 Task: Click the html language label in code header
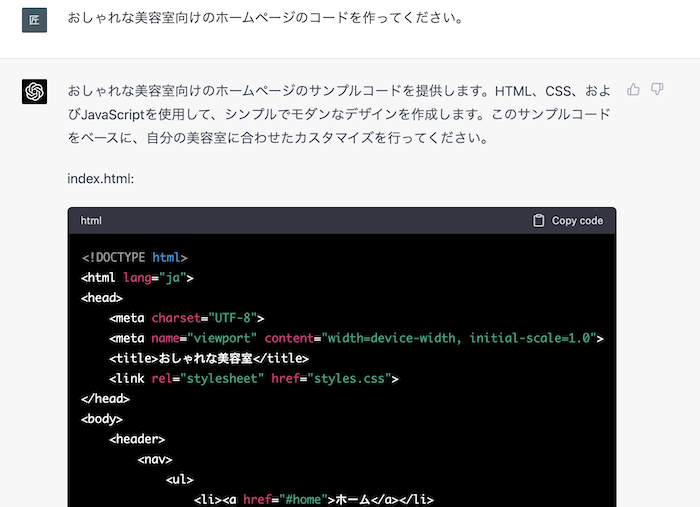(x=91, y=221)
